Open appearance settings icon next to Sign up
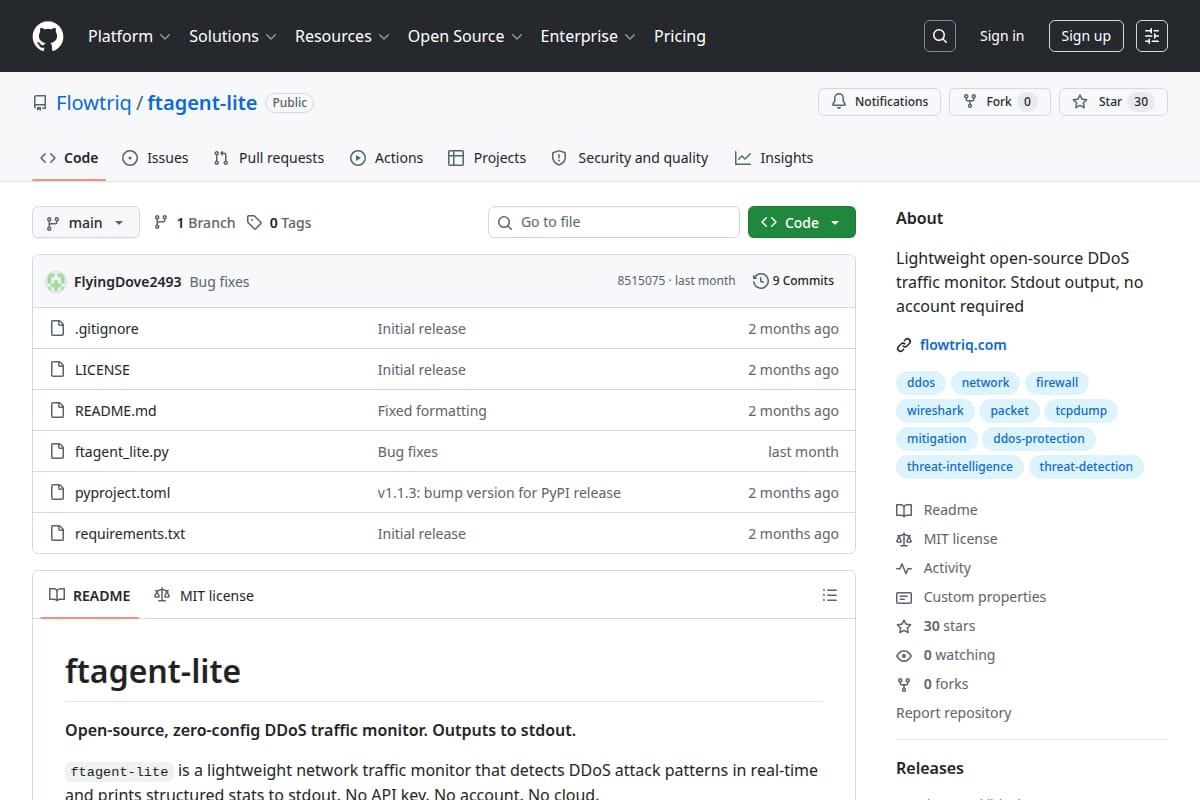 (x=1152, y=36)
